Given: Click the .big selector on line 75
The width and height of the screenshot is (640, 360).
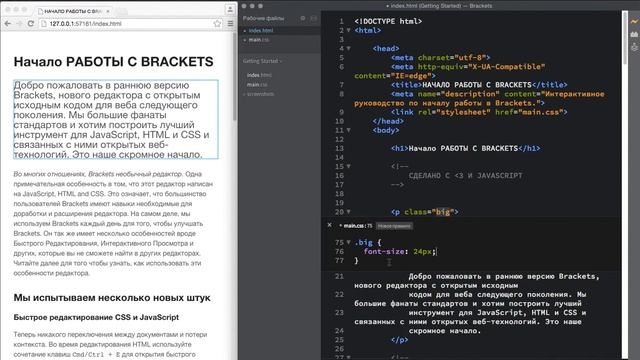Looking at the screenshot, I should coord(364,242).
